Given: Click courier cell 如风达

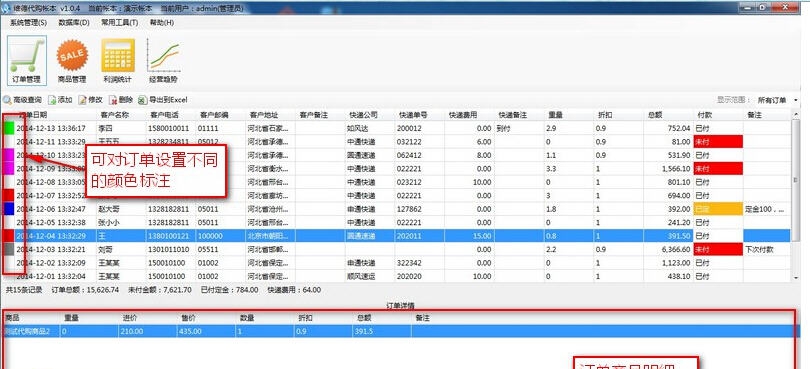Looking at the screenshot, I should coord(358,128).
